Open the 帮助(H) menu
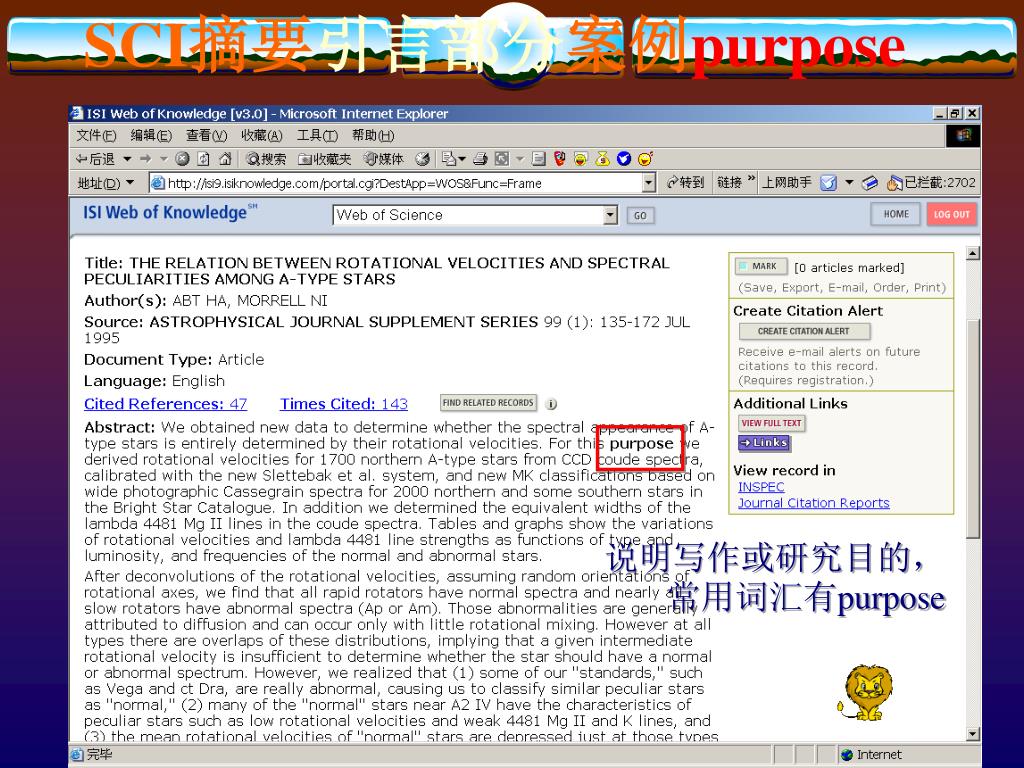This screenshot has height=768, width=1024. point(373,135)
